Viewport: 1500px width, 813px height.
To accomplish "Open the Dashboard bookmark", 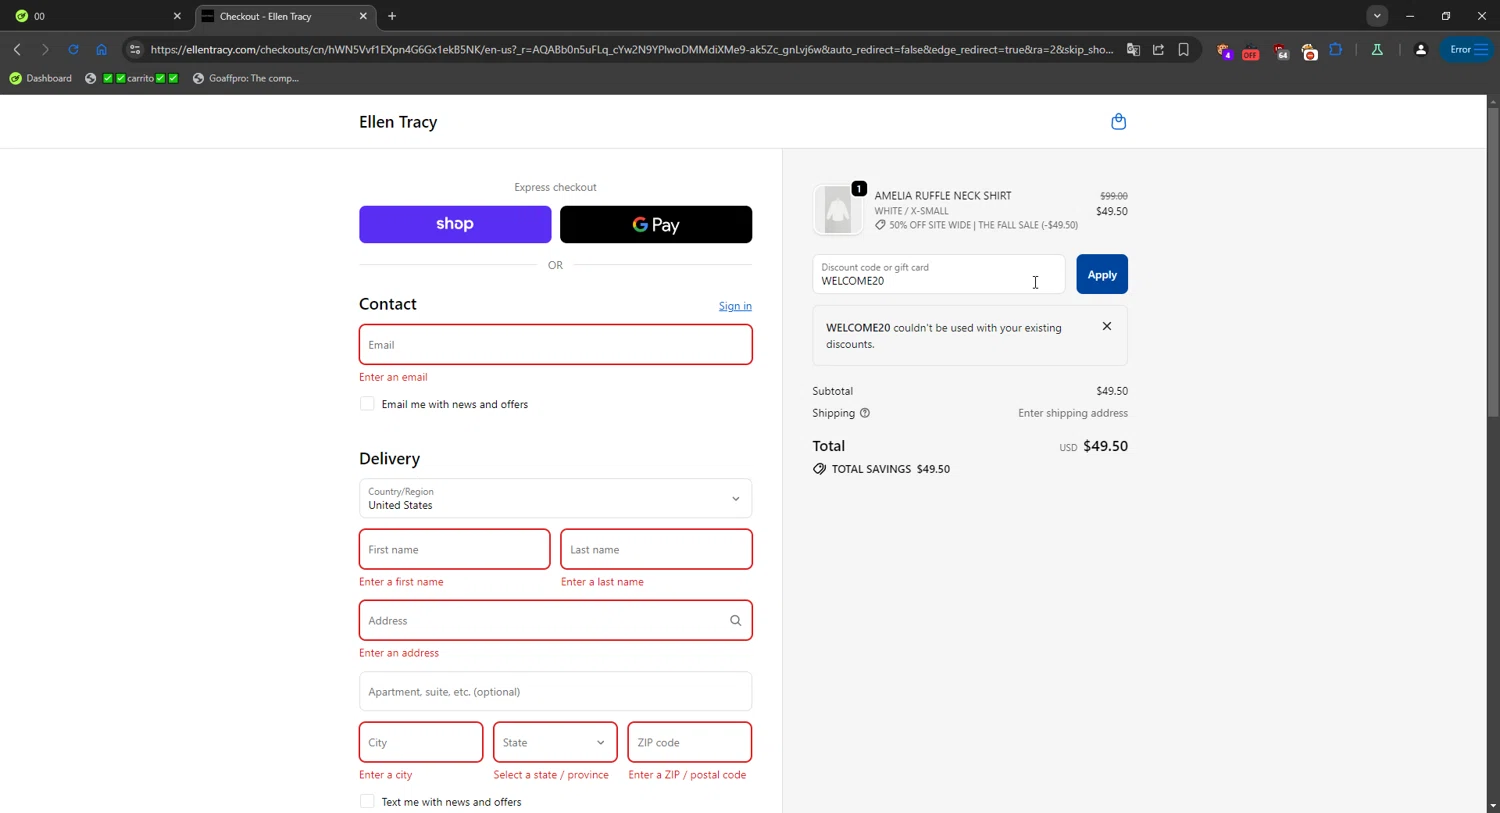I will (41, 78).
